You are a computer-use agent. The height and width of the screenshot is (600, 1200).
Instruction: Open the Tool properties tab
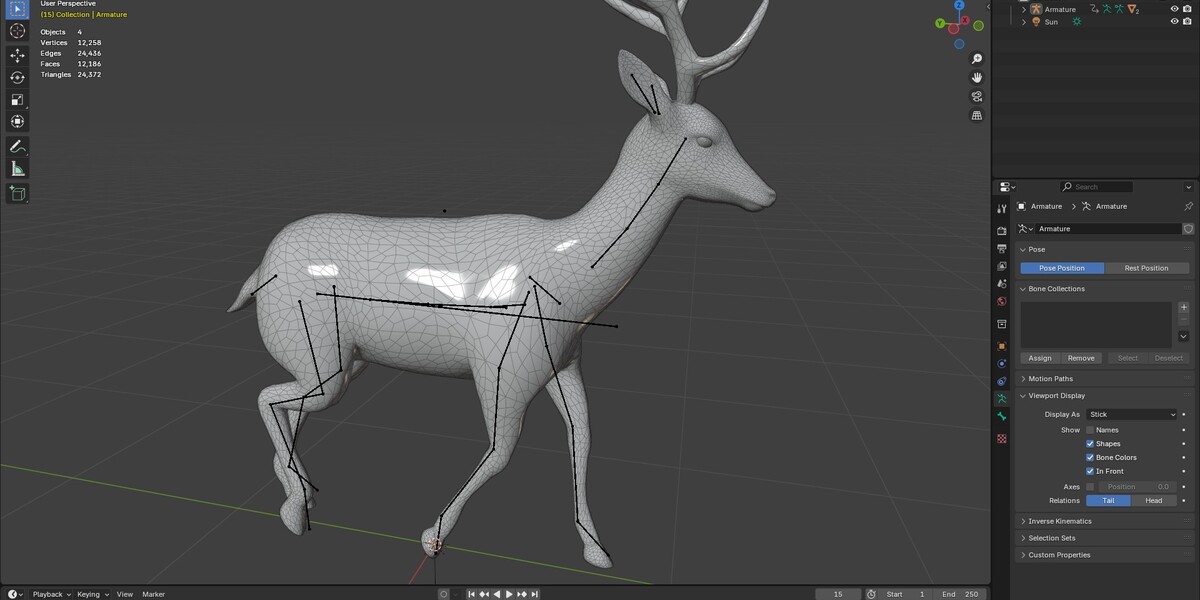1002,208
